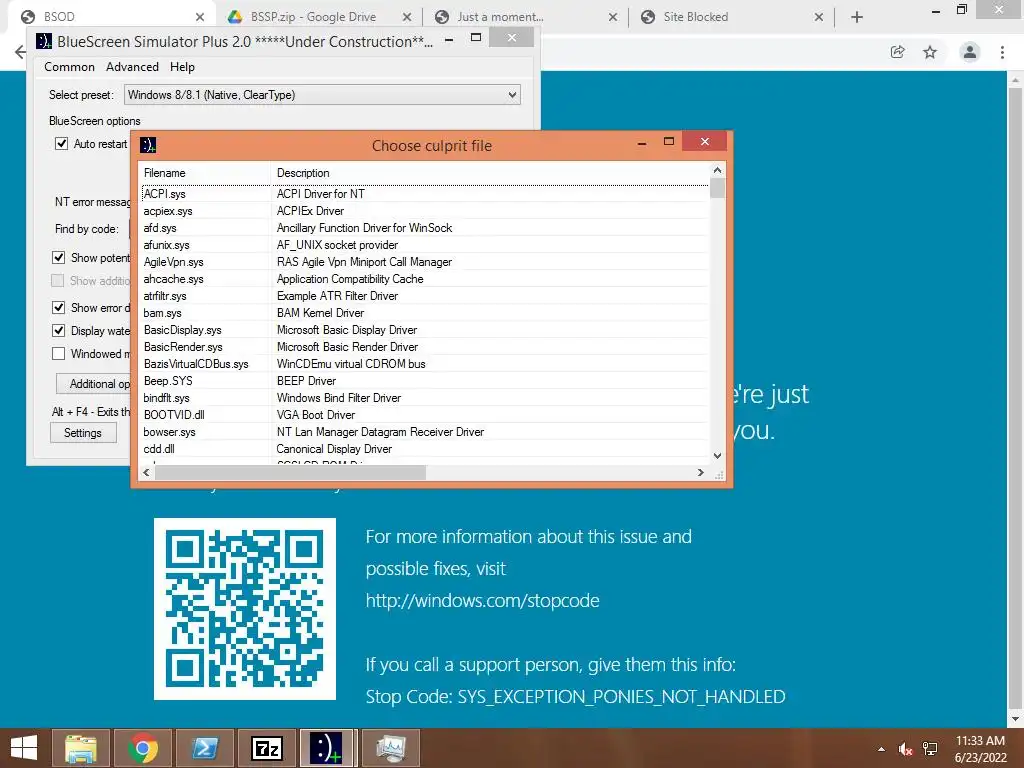The image size is (1024, 768).
Task: Click the culprit list horizontal scrollbar thumb
Action: 290,472
